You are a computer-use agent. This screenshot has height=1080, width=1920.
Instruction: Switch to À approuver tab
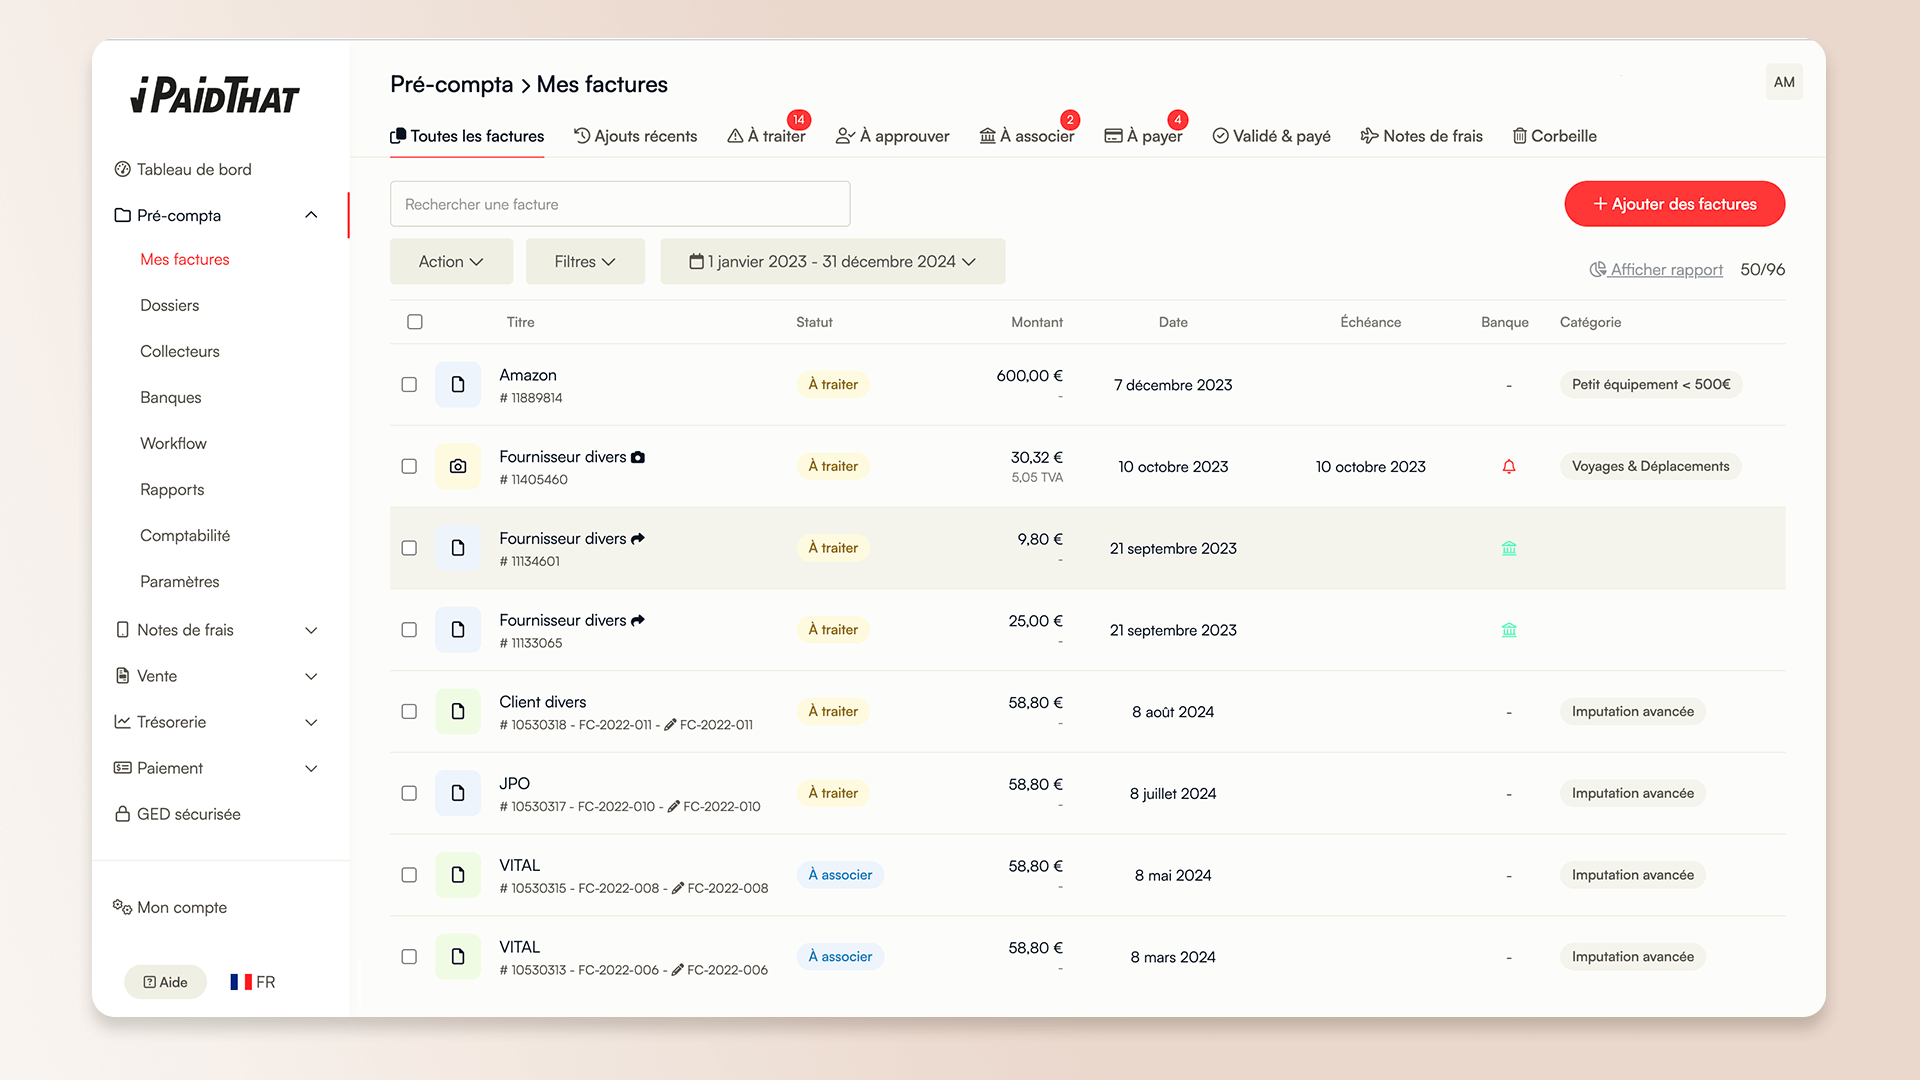point(892,136)
